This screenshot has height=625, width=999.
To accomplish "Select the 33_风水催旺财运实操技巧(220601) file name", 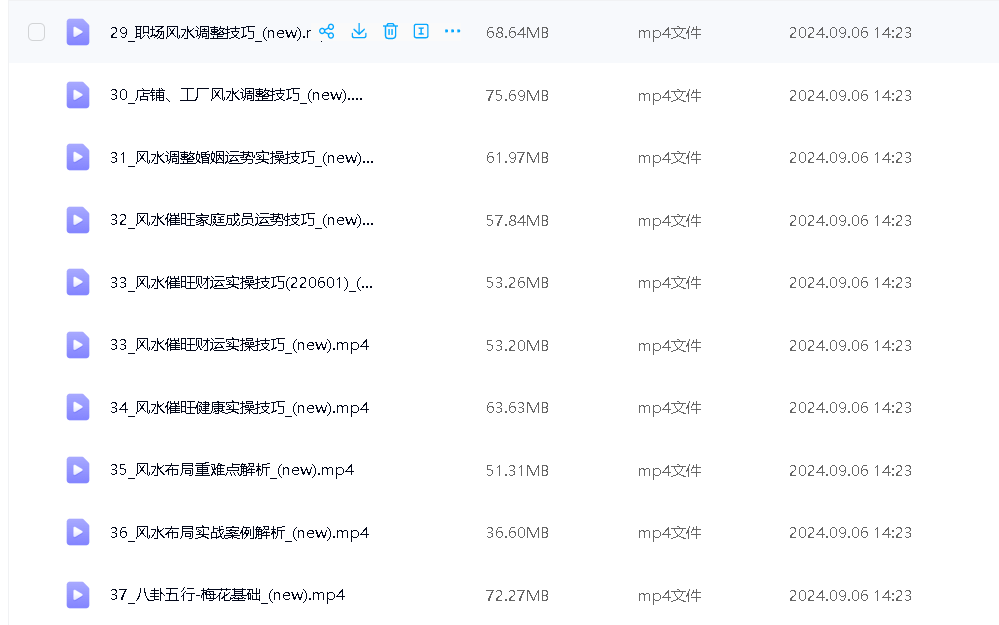I will [x=241, y=283].
